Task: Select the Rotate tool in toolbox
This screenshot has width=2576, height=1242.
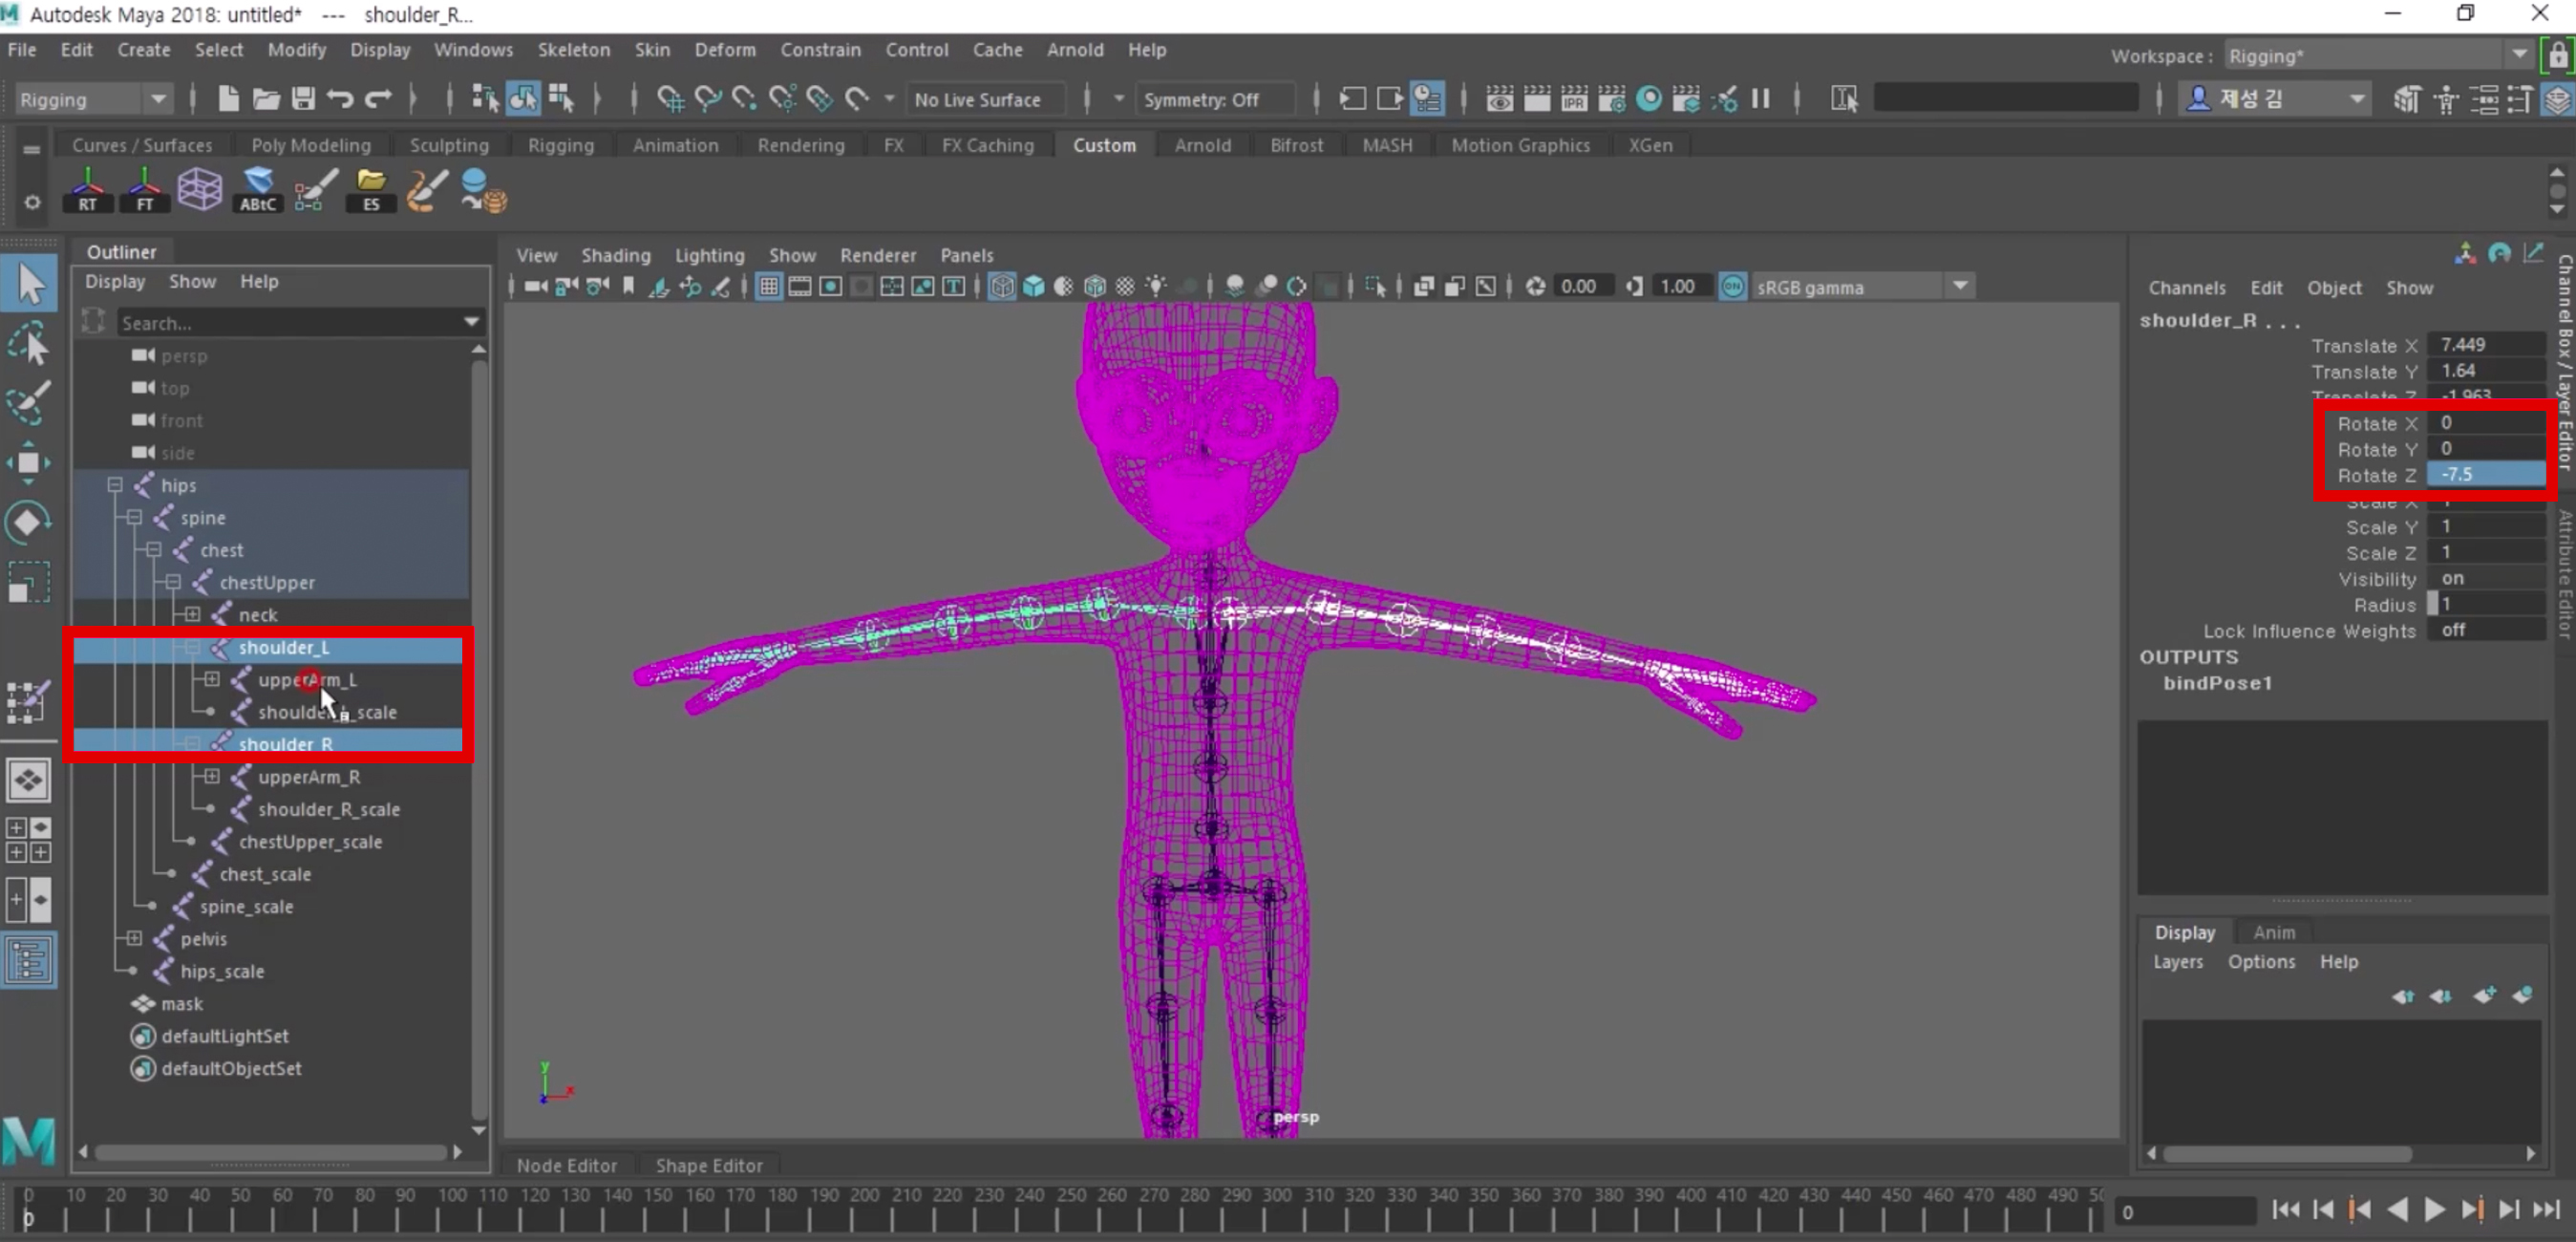Action: click(x=28, y=522)
